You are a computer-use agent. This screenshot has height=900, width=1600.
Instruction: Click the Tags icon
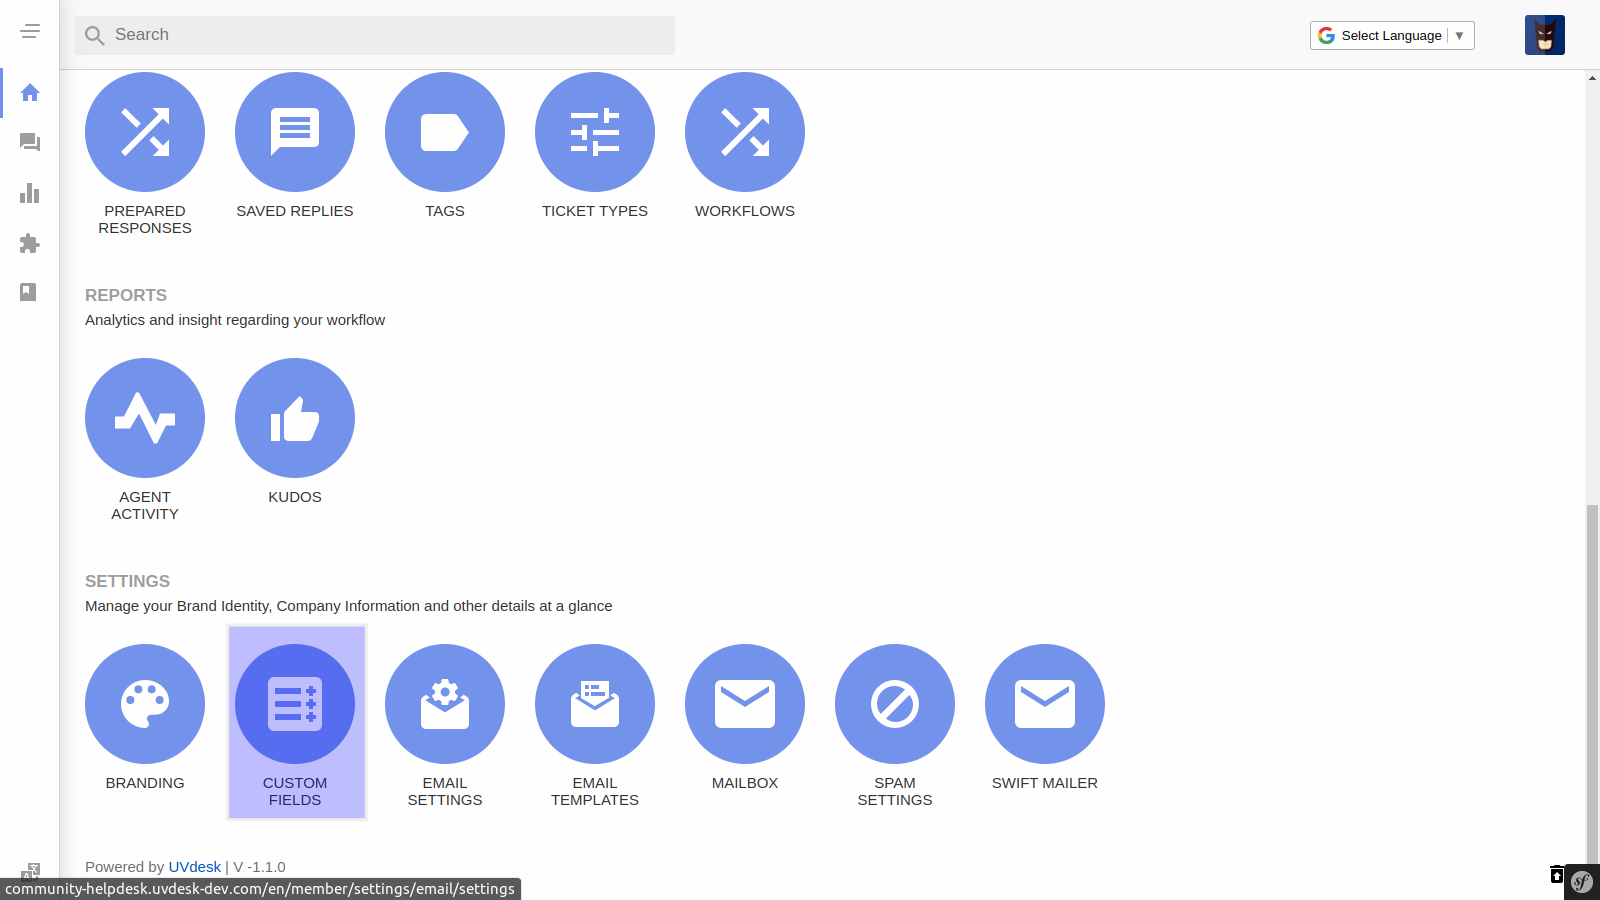tap(445, 132)
